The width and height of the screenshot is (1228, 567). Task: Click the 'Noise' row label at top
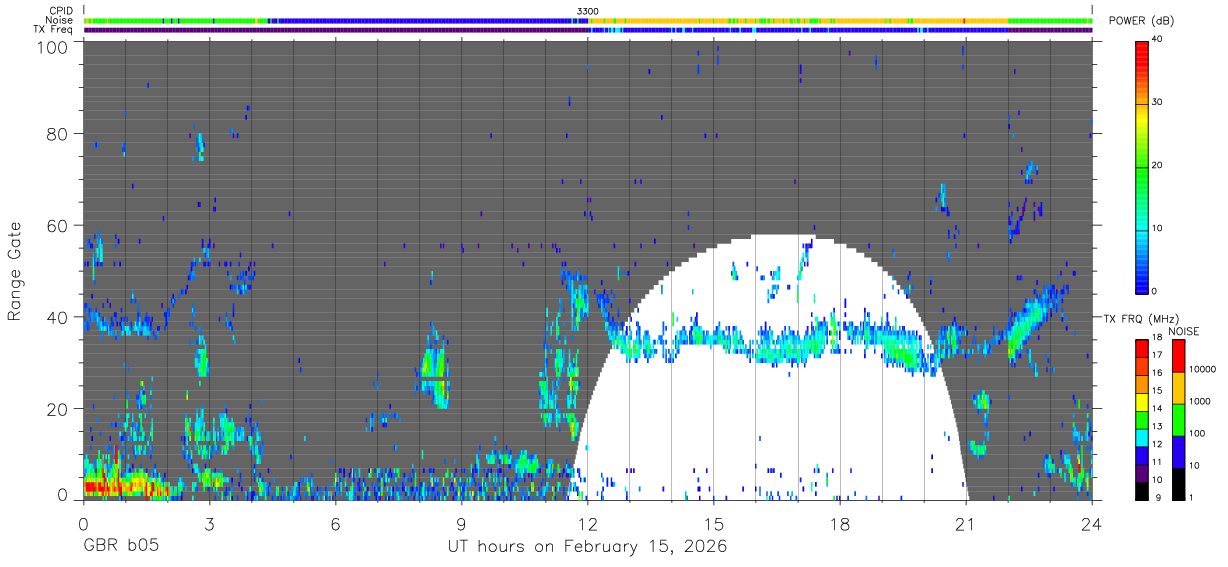coord(59,20)
